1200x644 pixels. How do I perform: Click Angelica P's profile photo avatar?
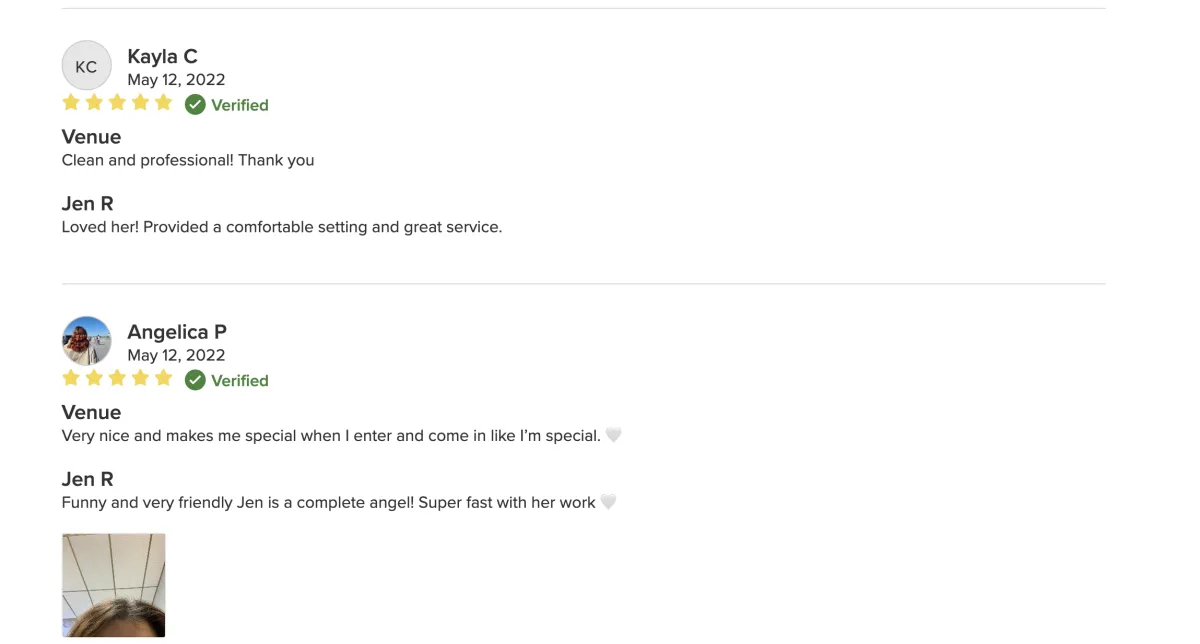[x=86, y=341]
